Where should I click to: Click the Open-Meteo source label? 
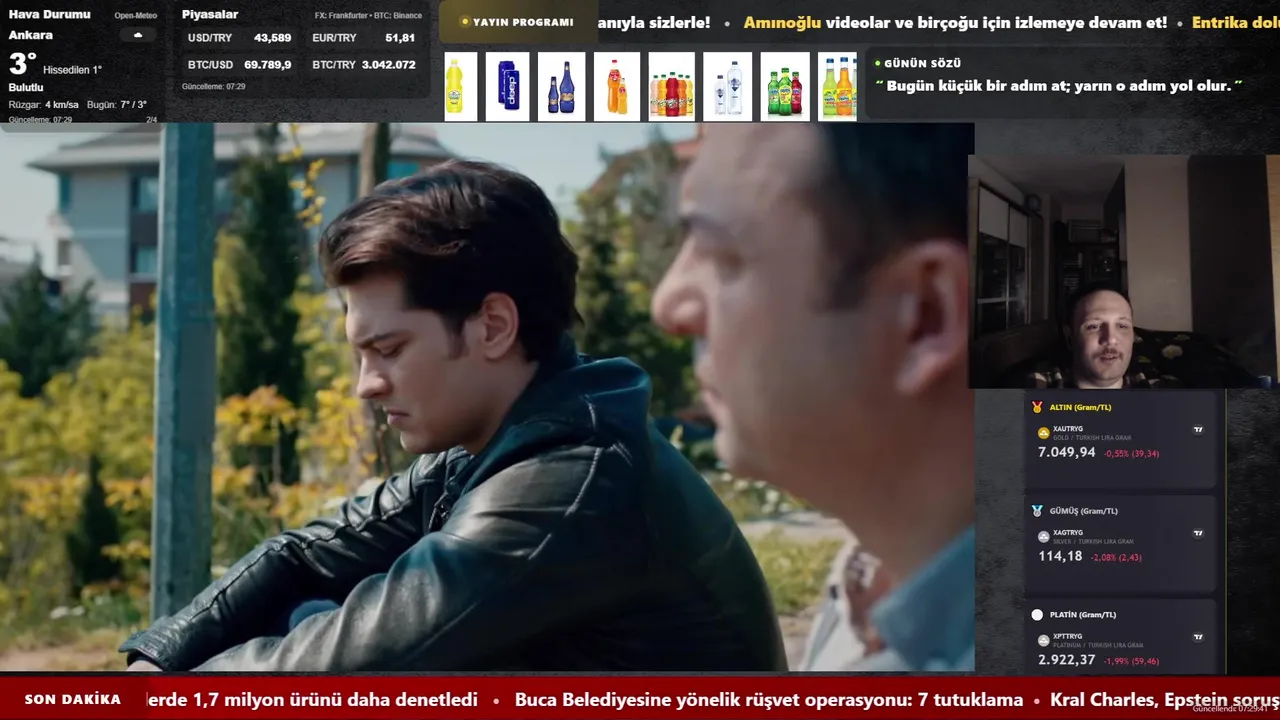tap(135, 16)
